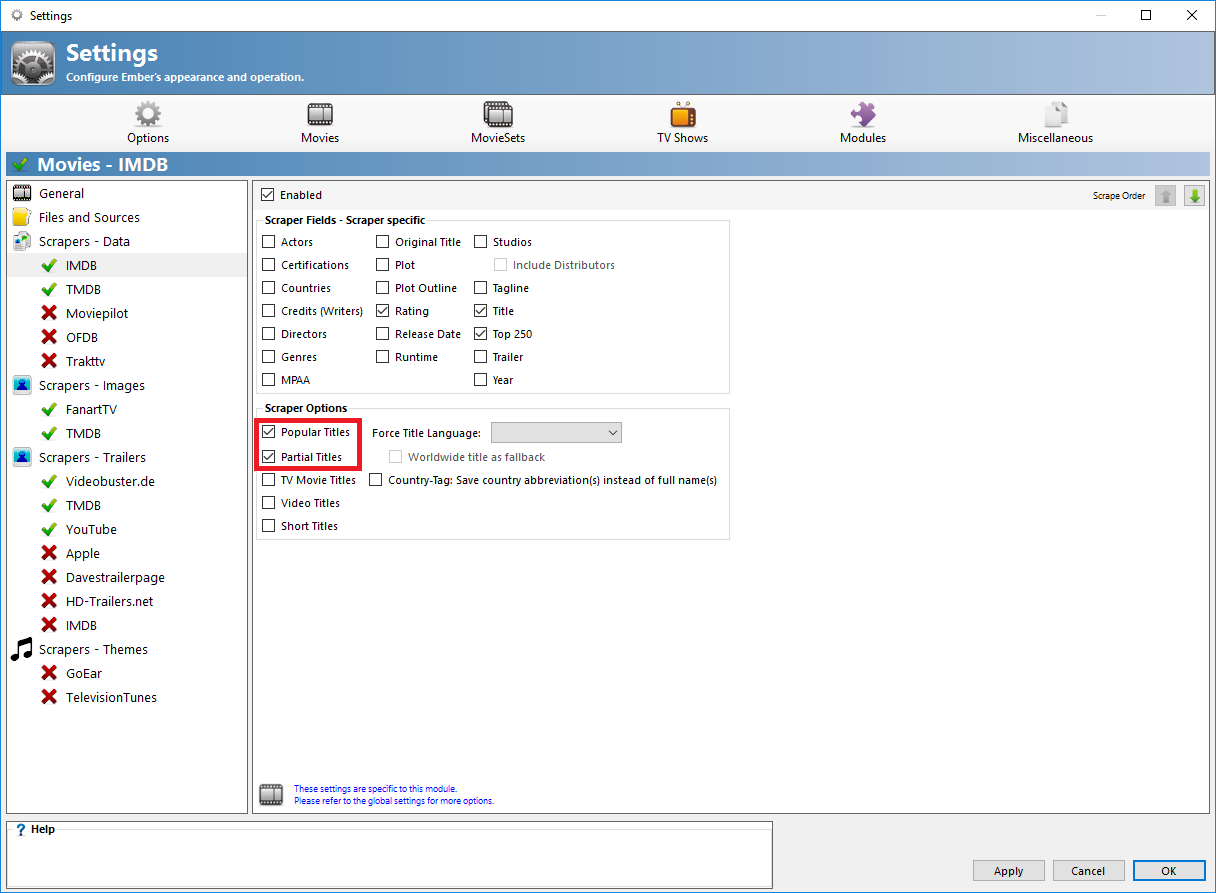Check the Runtime scraper field

(383, 357)
